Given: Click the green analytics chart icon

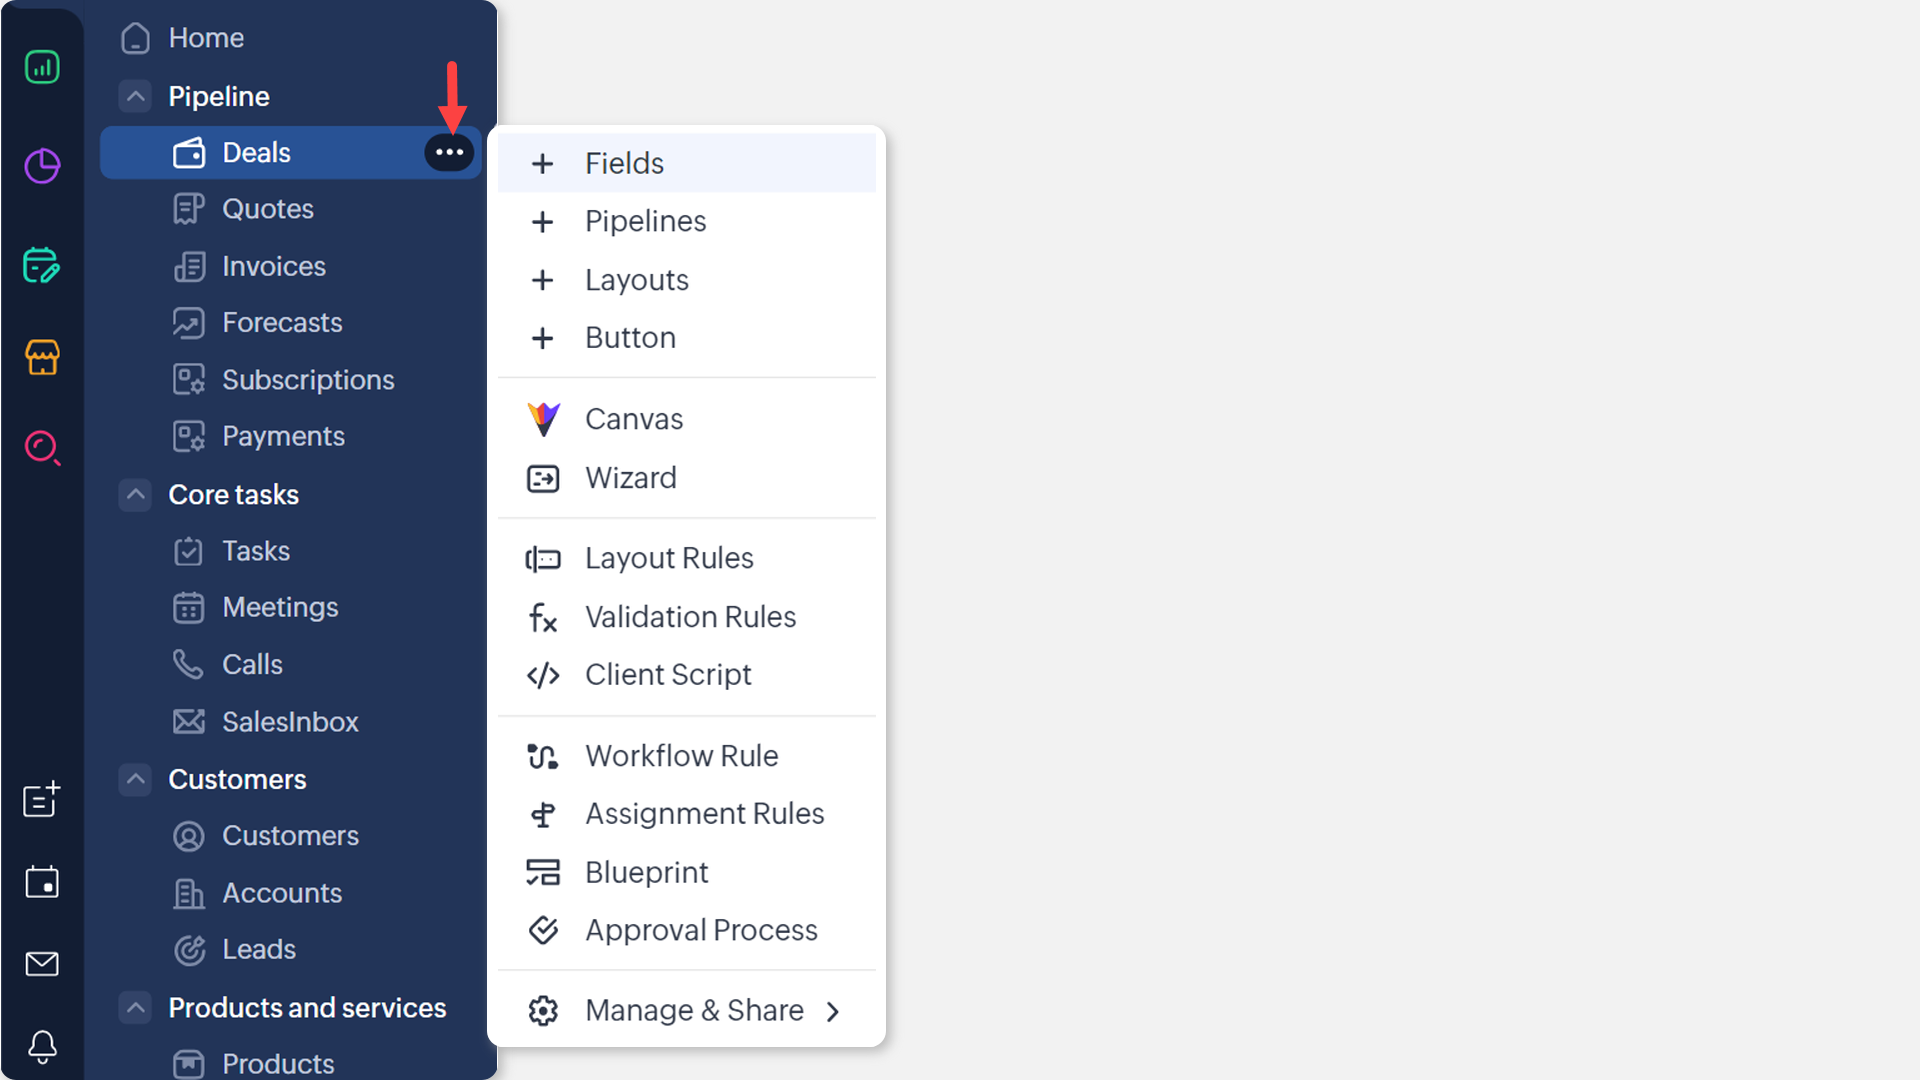Looking at the screenshot, I should coord(42,68).
